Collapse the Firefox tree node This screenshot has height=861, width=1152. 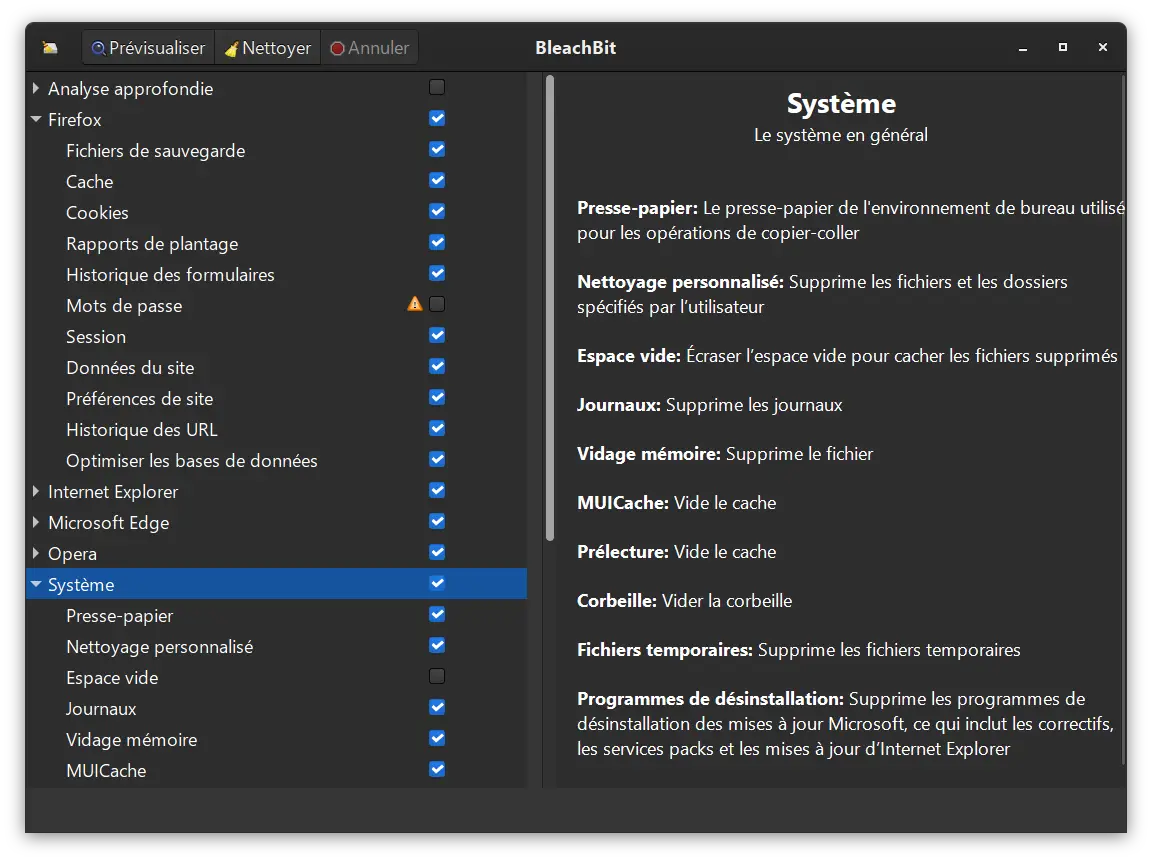pos(35,119)
